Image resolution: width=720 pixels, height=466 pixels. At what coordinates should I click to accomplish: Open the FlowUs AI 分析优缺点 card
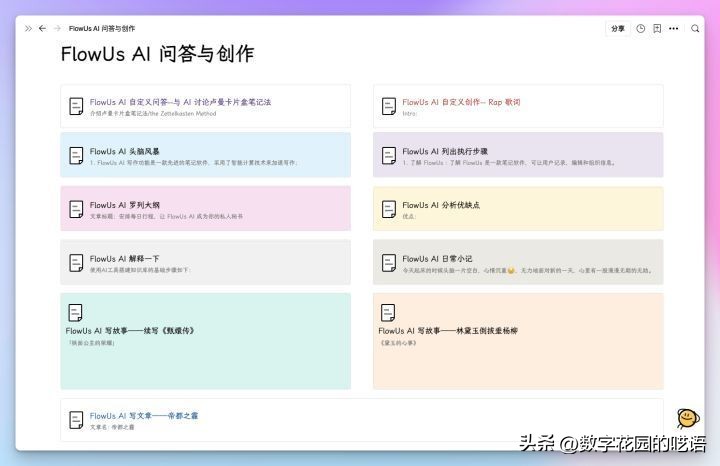518,208
